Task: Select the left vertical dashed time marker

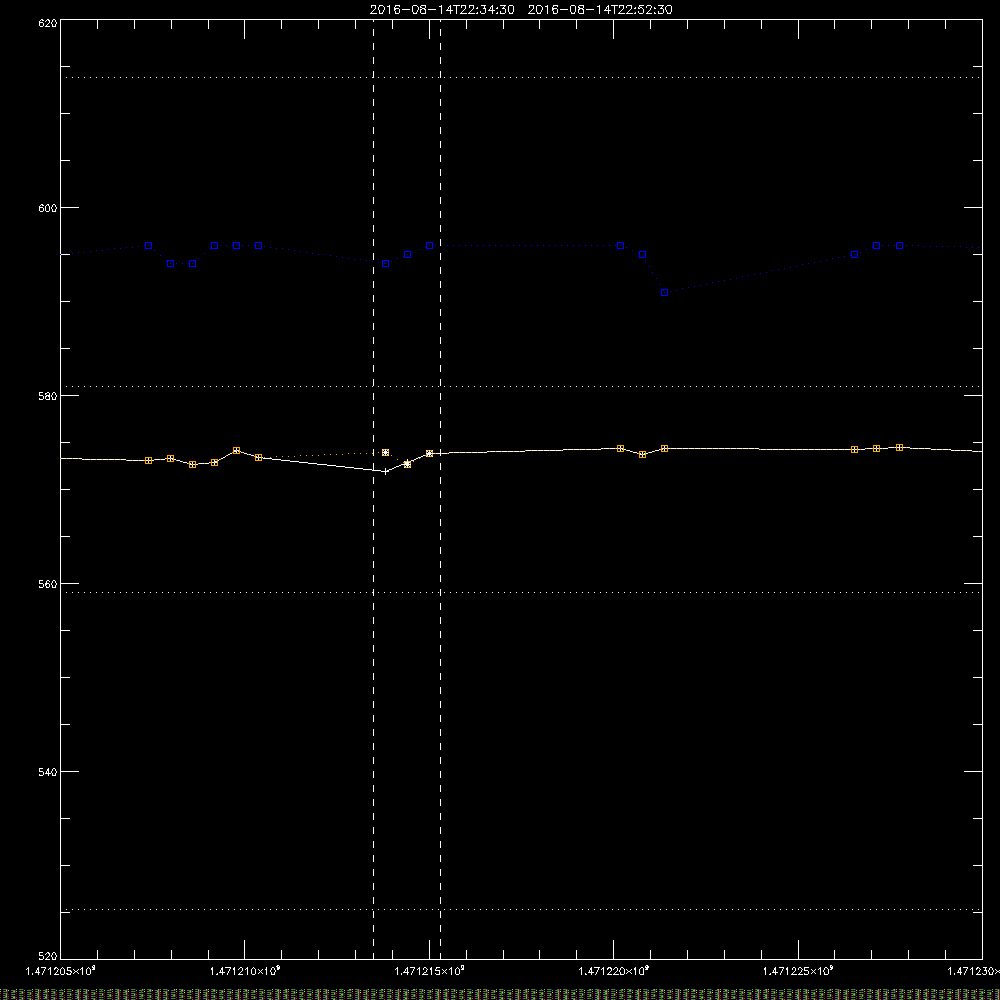Action: tap(374, 489)
